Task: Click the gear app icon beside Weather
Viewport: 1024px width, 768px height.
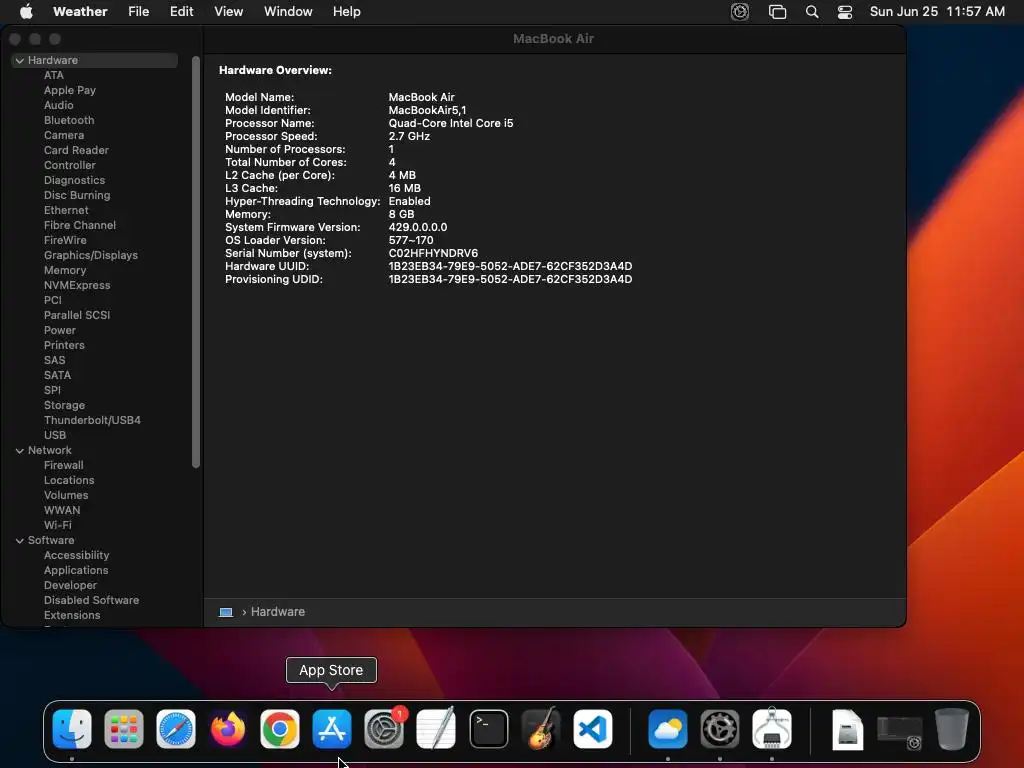Action: point(720,729)
